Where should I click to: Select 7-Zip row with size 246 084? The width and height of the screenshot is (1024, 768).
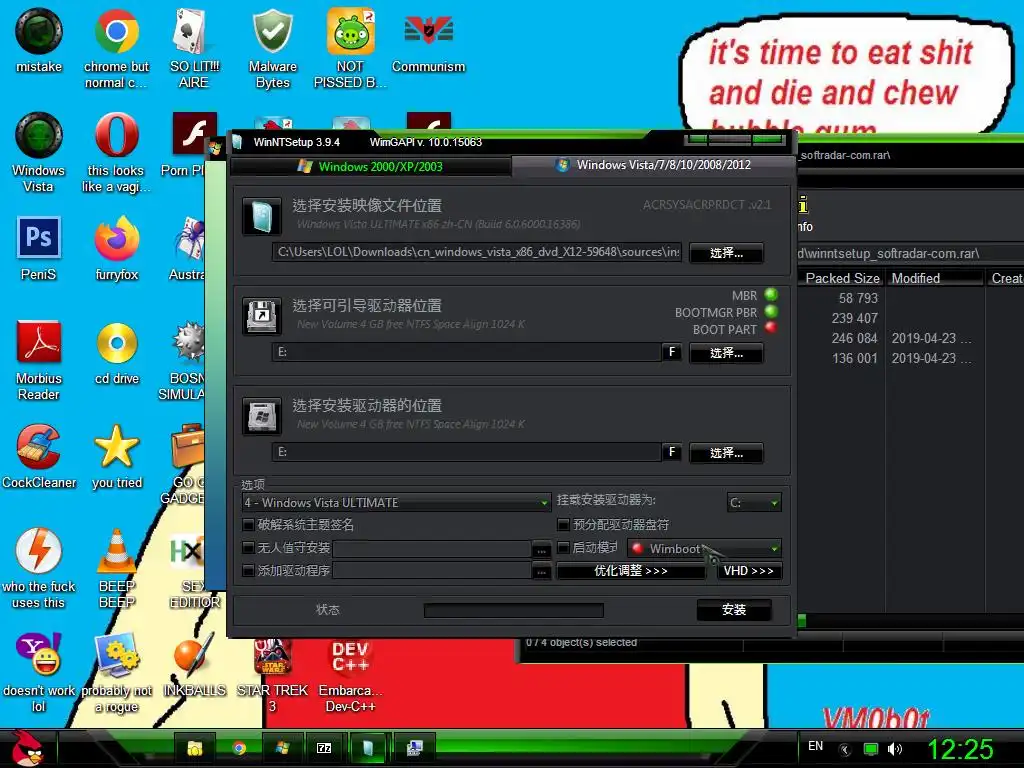[x=912, y=338]
